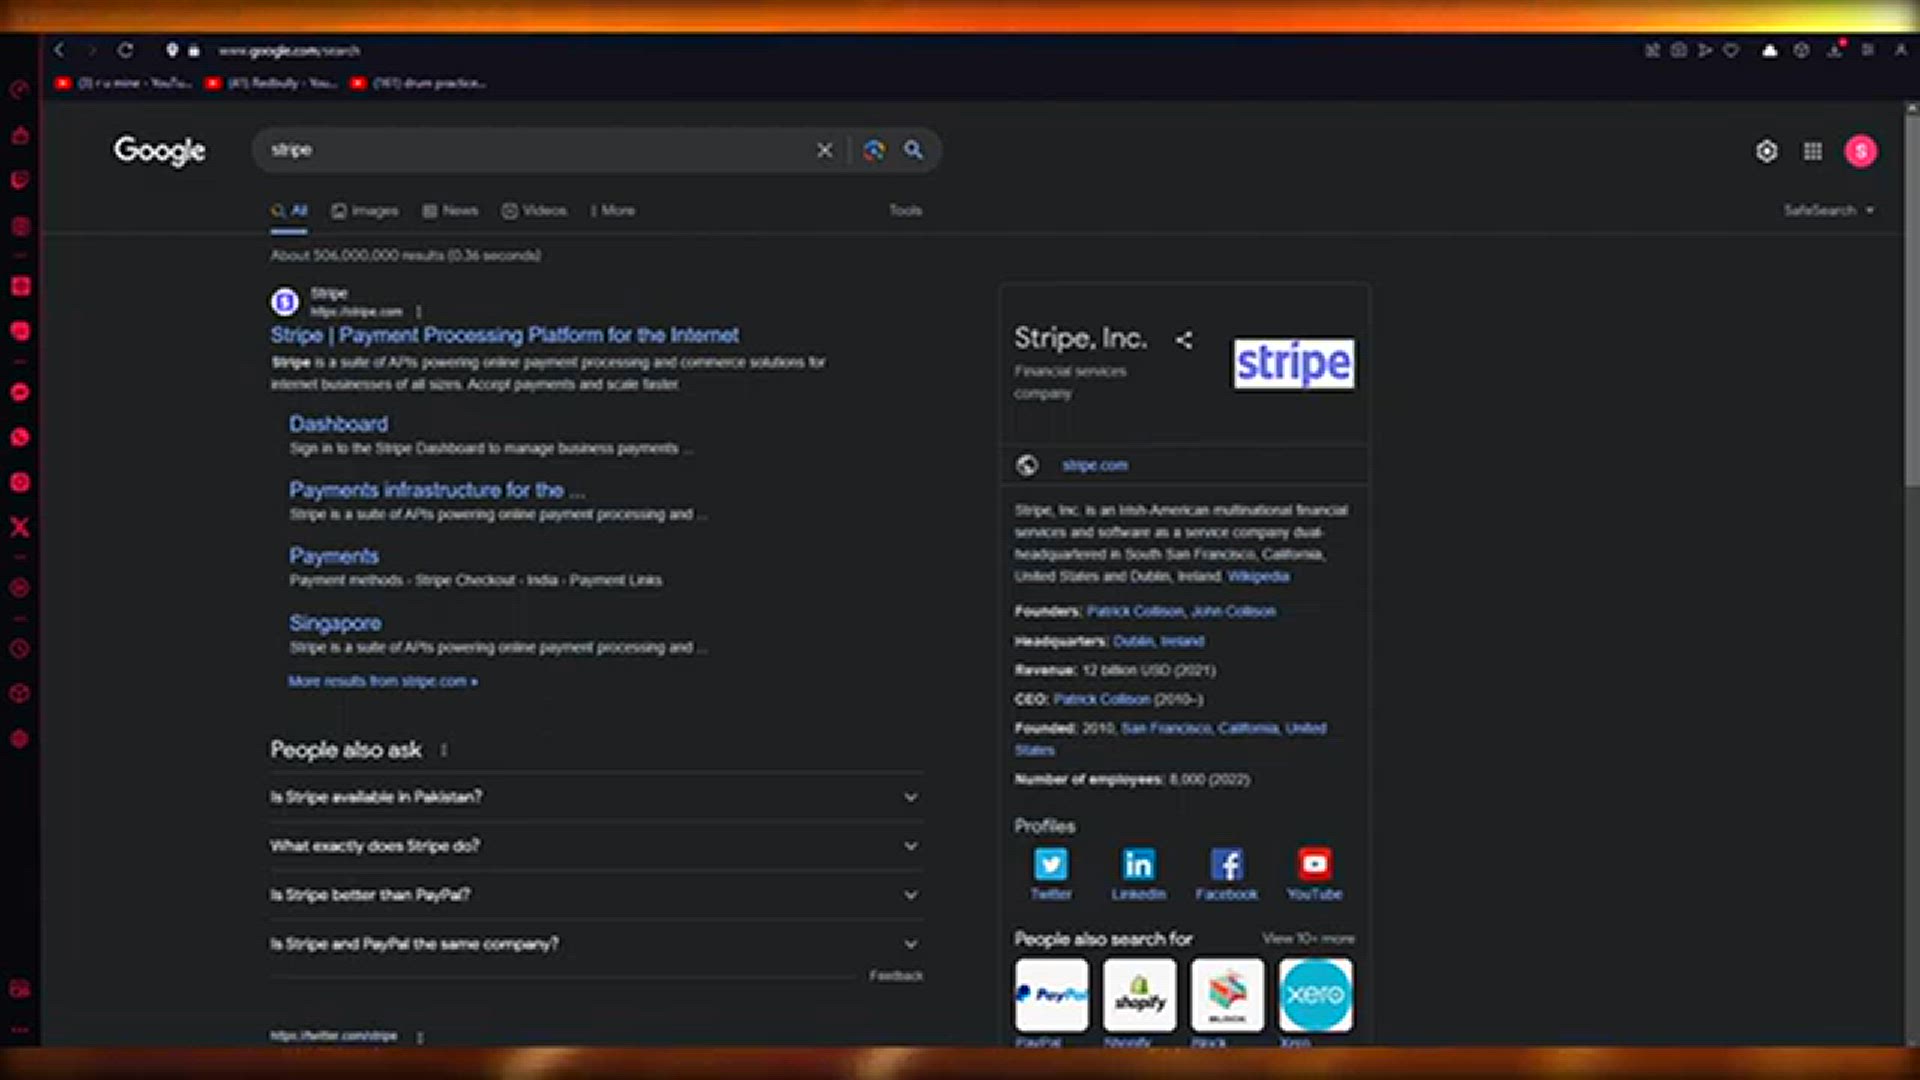Click the Stripe logo image in panel
1920x1080 pixels.
point(1294,363)
